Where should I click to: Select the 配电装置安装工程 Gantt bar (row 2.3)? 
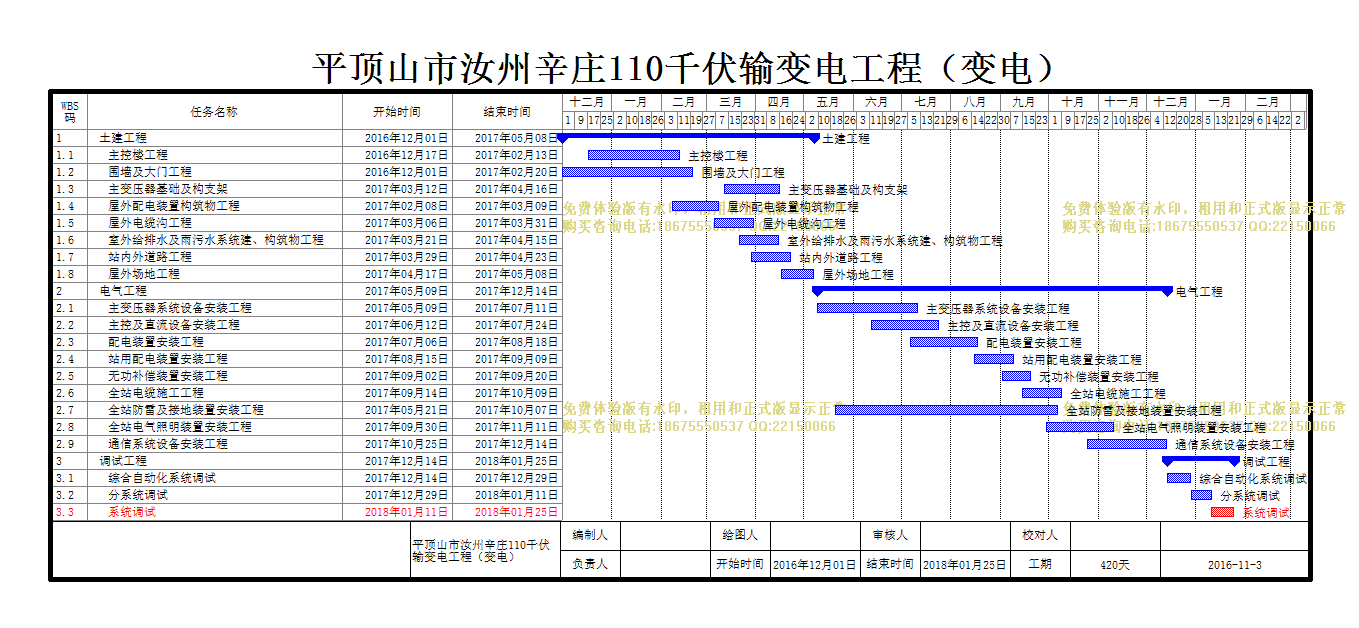coord(944,342)
